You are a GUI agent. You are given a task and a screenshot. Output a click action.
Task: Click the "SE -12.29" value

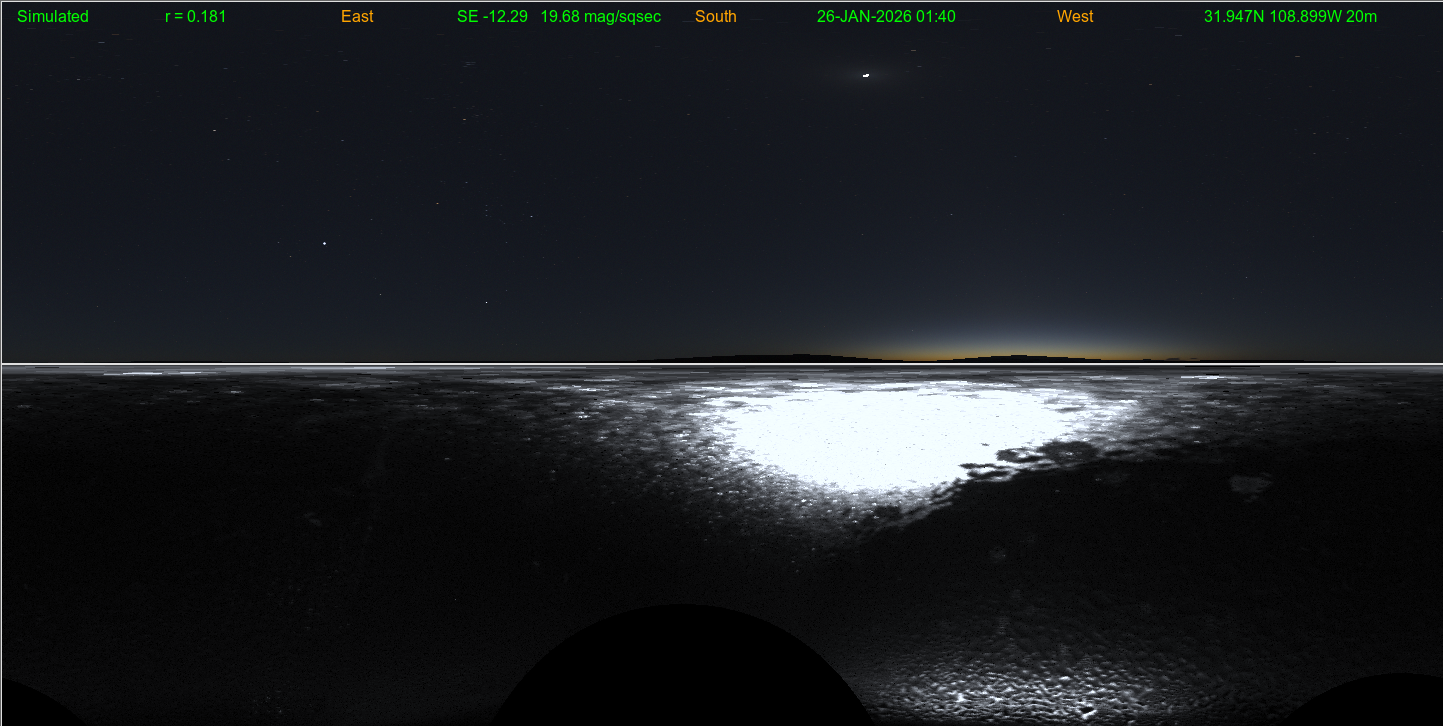[492, 17]
